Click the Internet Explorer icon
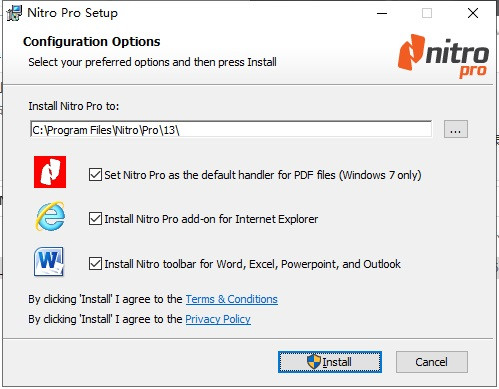 pyautogui.click(x=50, y=216)
